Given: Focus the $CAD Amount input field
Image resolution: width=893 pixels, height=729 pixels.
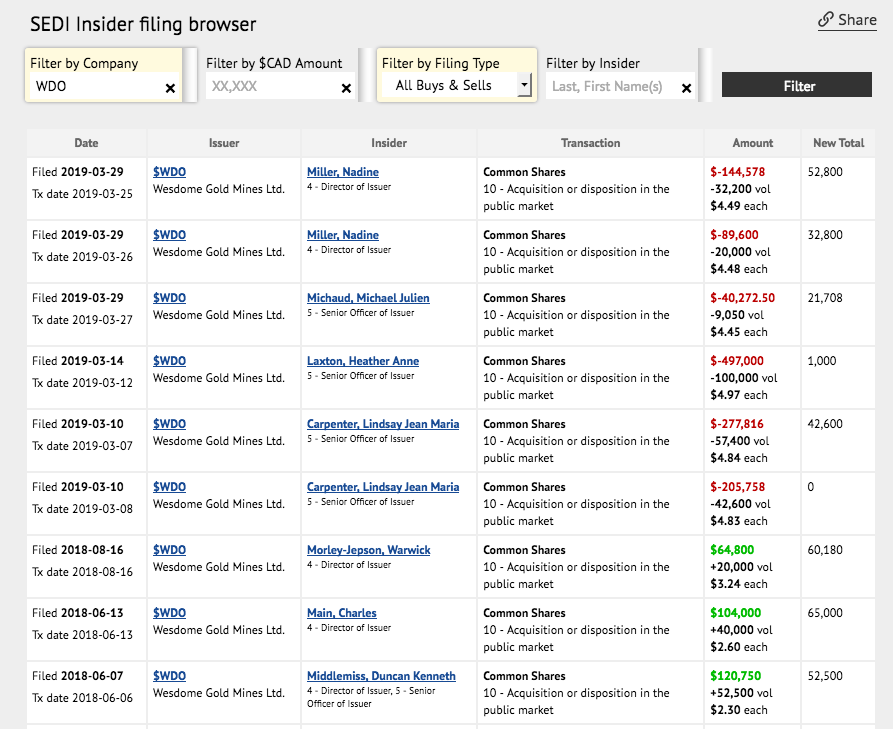Looking at the screenshot, I should click(270, 87).
